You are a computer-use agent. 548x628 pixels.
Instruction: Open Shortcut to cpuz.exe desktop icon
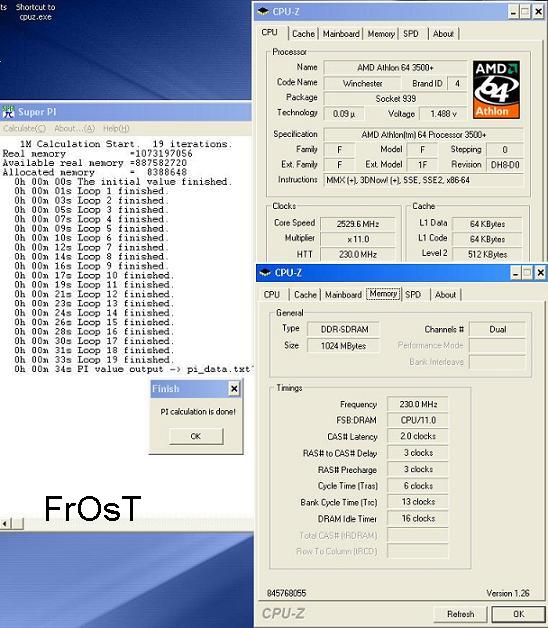[x=35, y=12]
